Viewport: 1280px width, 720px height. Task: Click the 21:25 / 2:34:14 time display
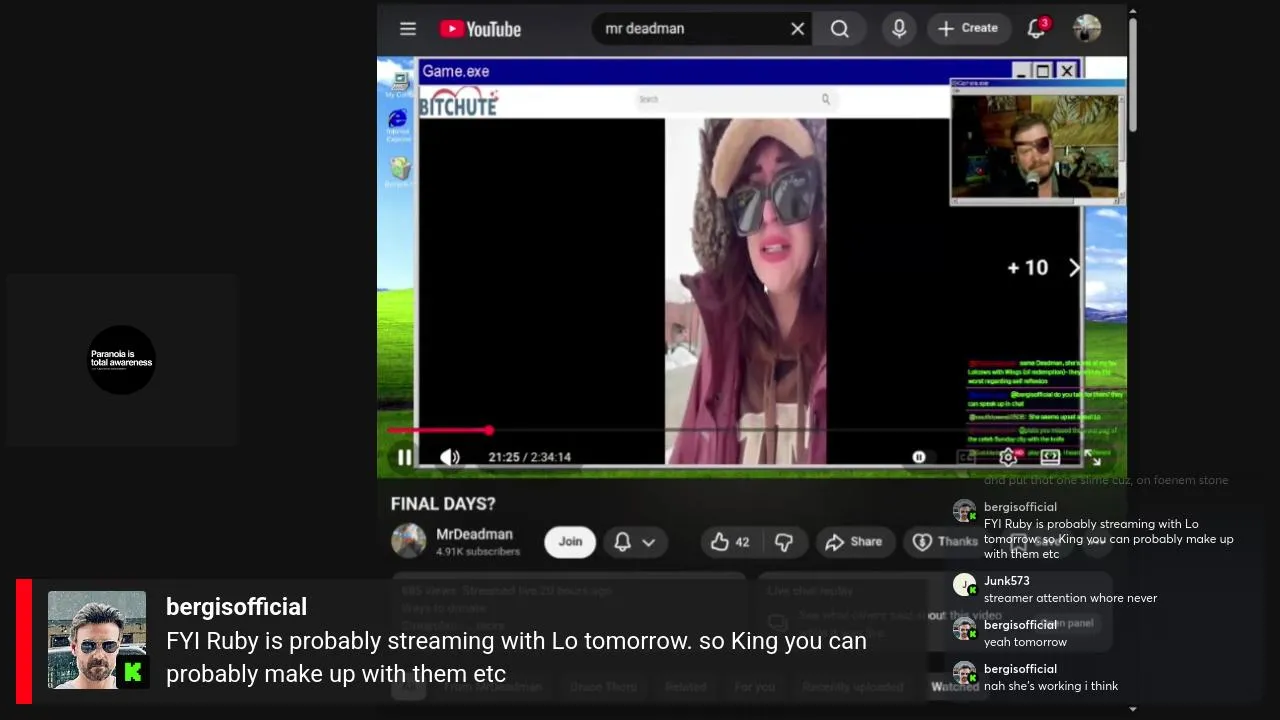point(529,457)
